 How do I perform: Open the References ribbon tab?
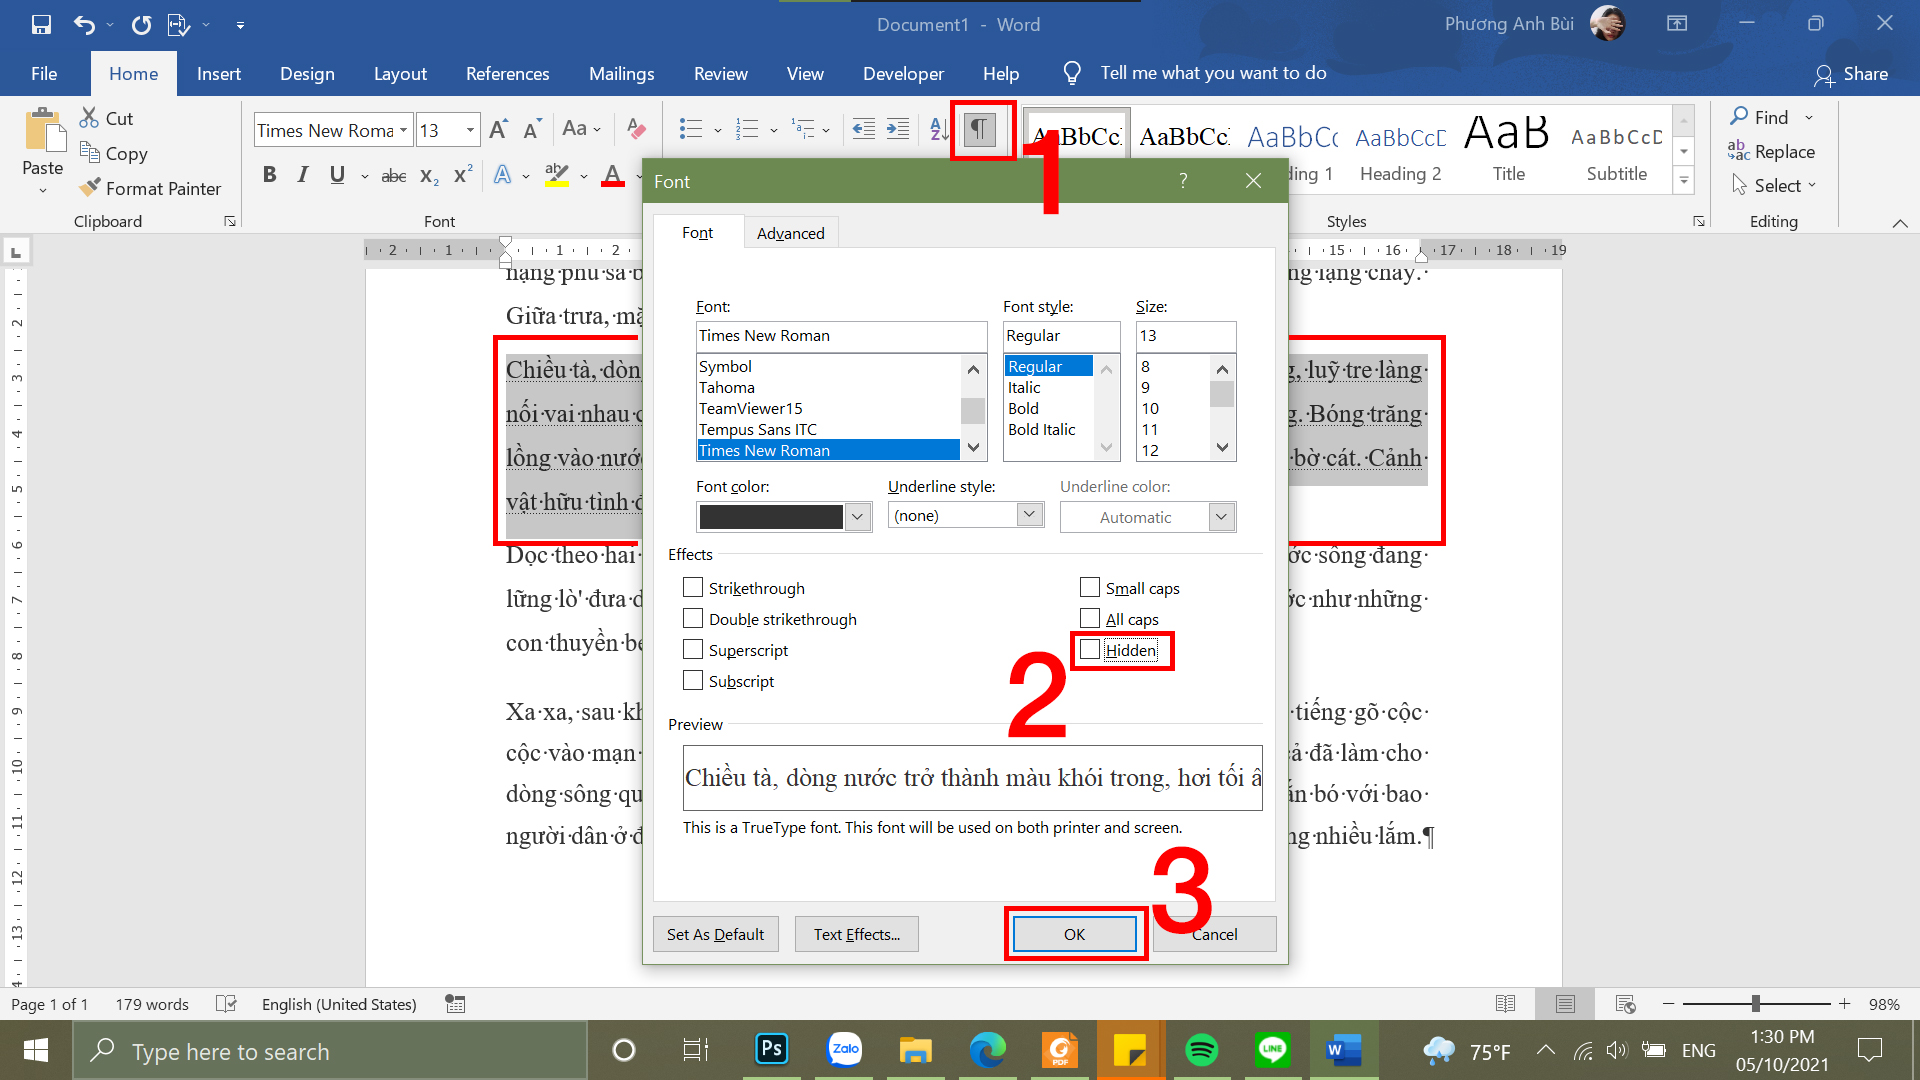coord(507,74)
